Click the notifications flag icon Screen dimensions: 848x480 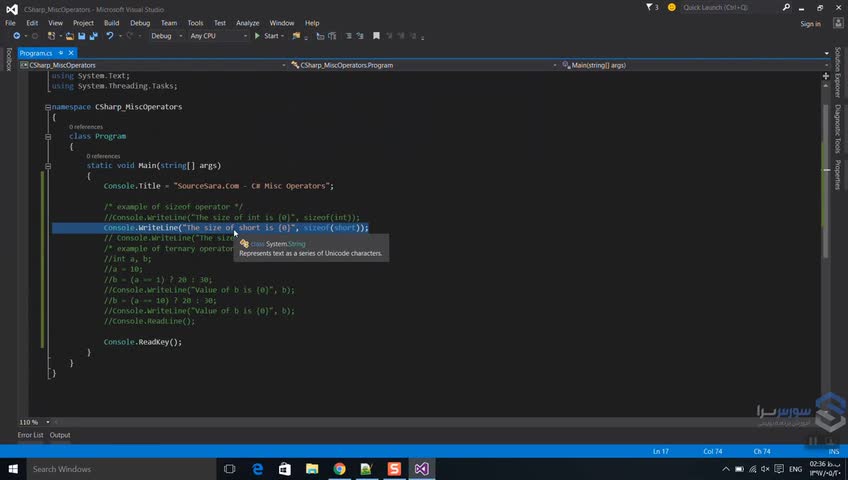(649, 7)
